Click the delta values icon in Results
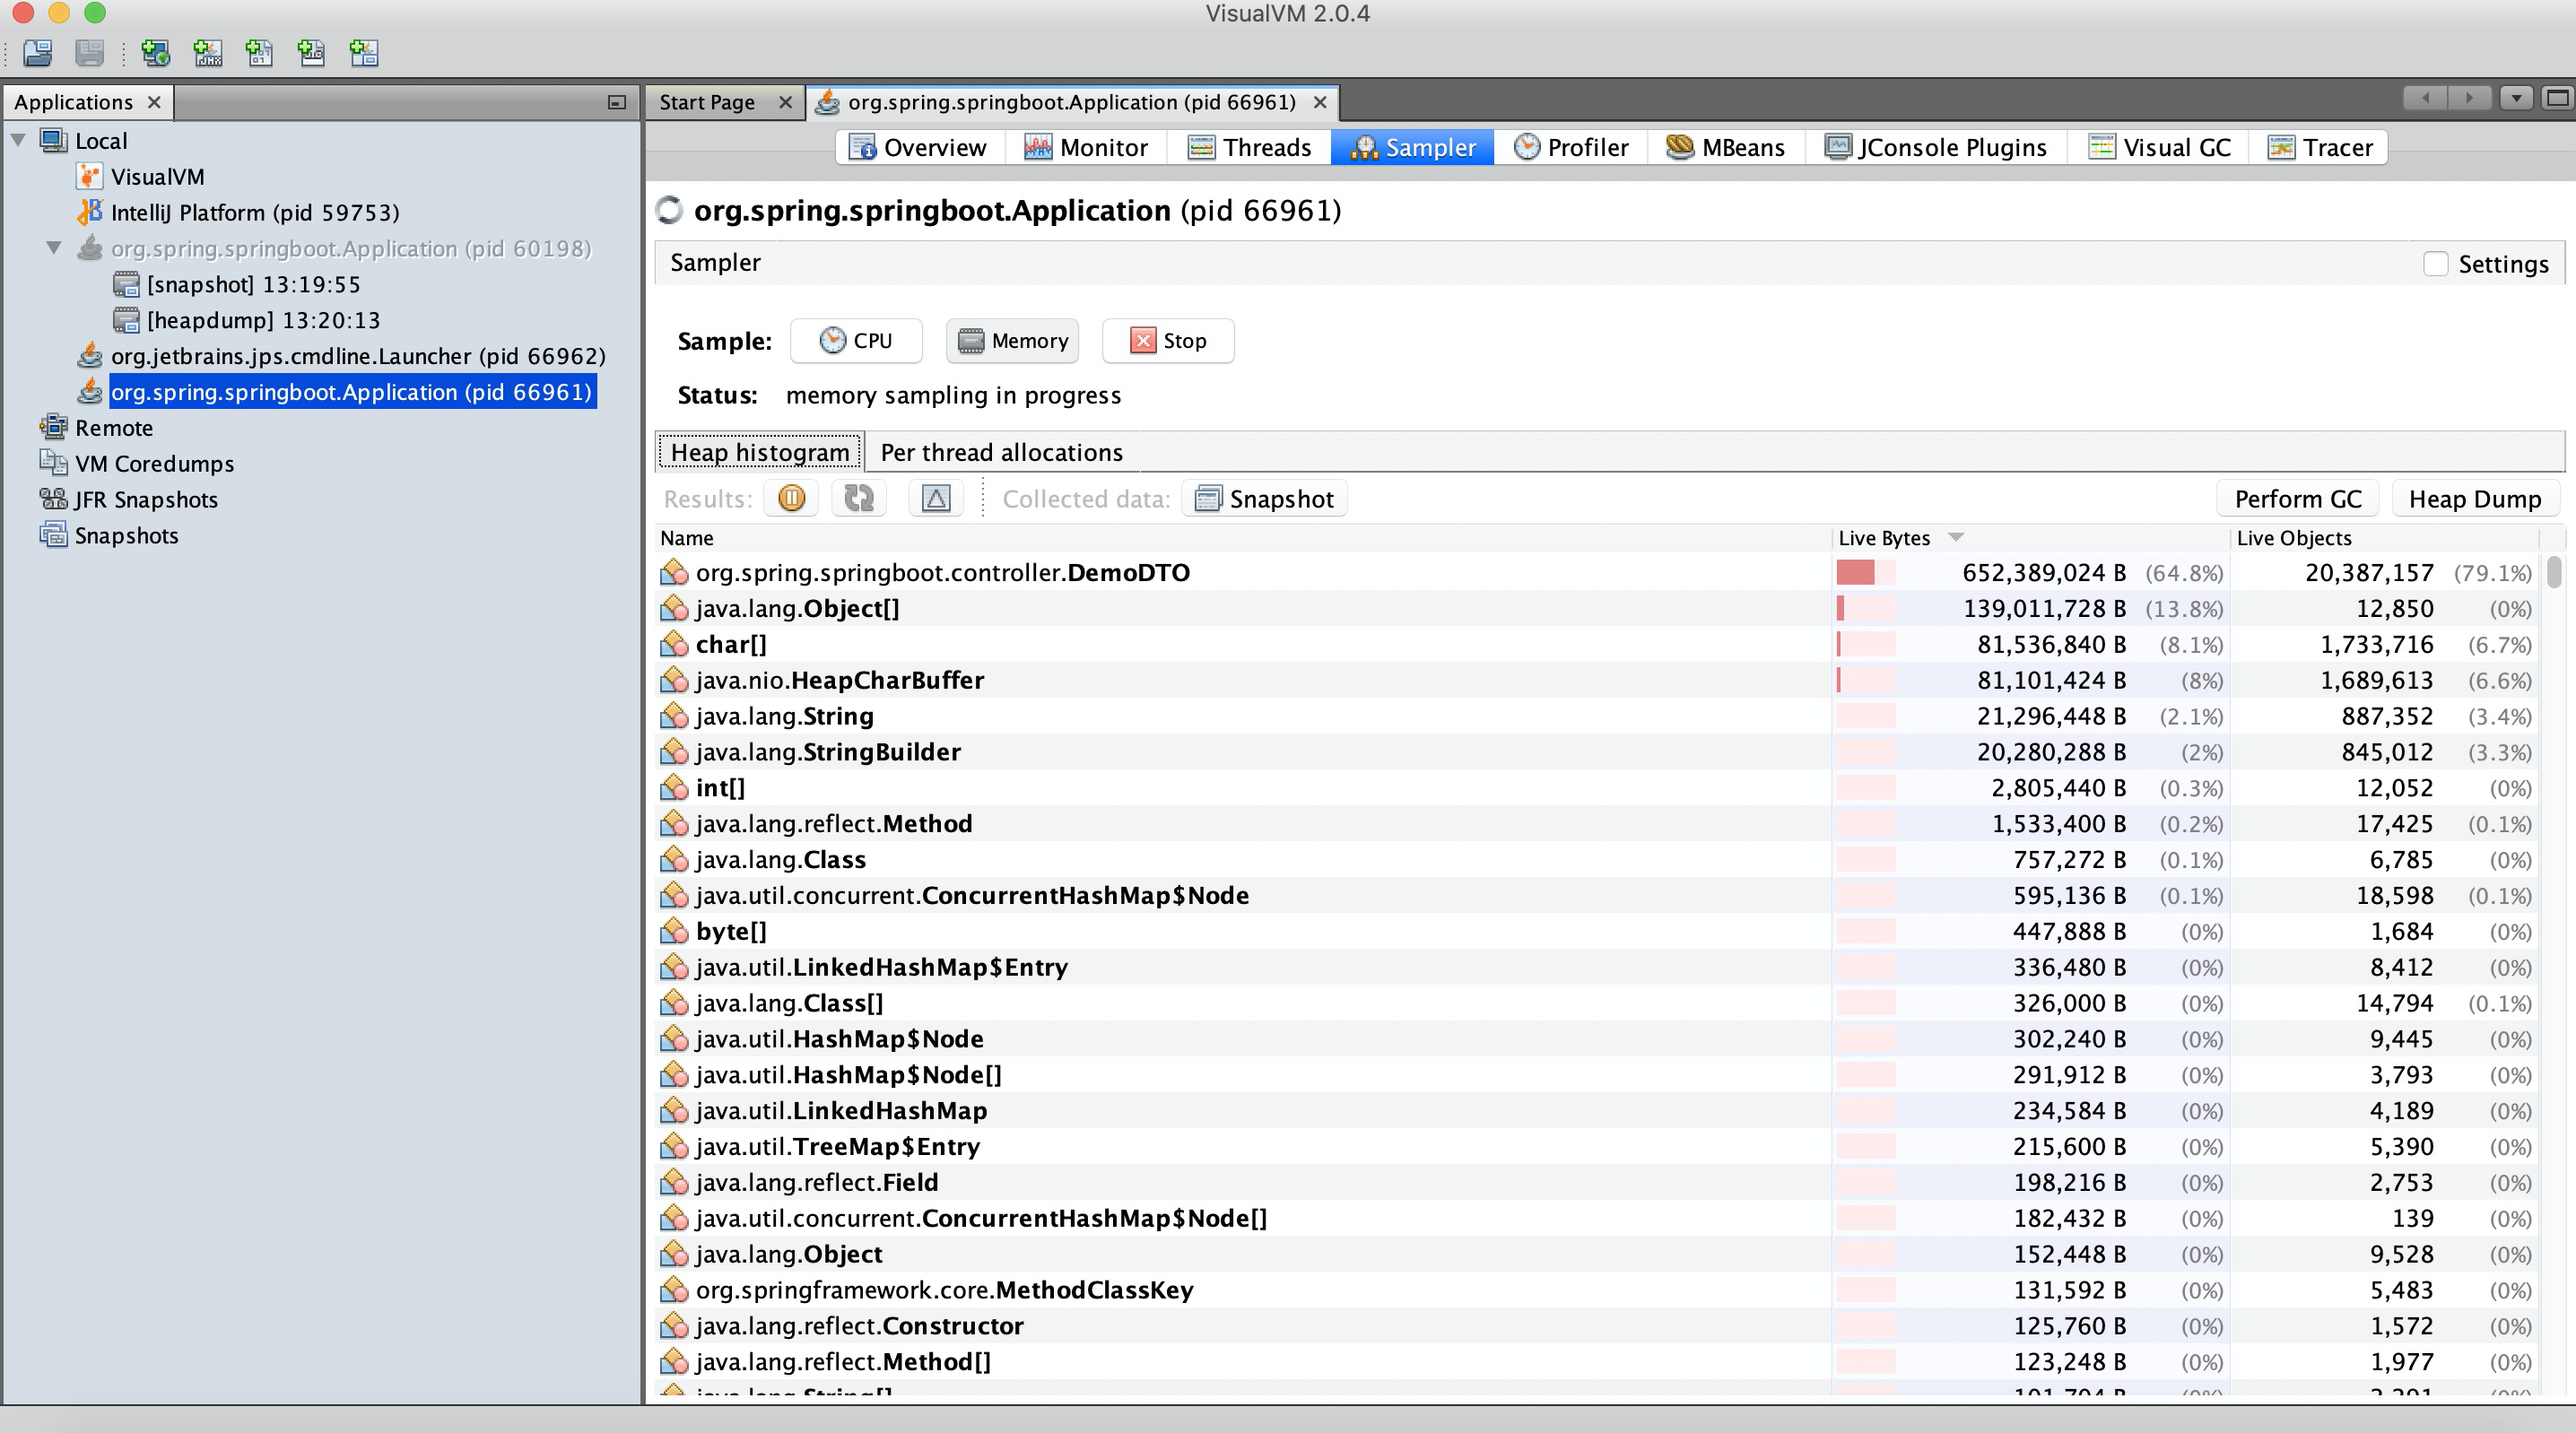Image resolution: width=2576 pixels, height=1433 pixels. point(936,498)
